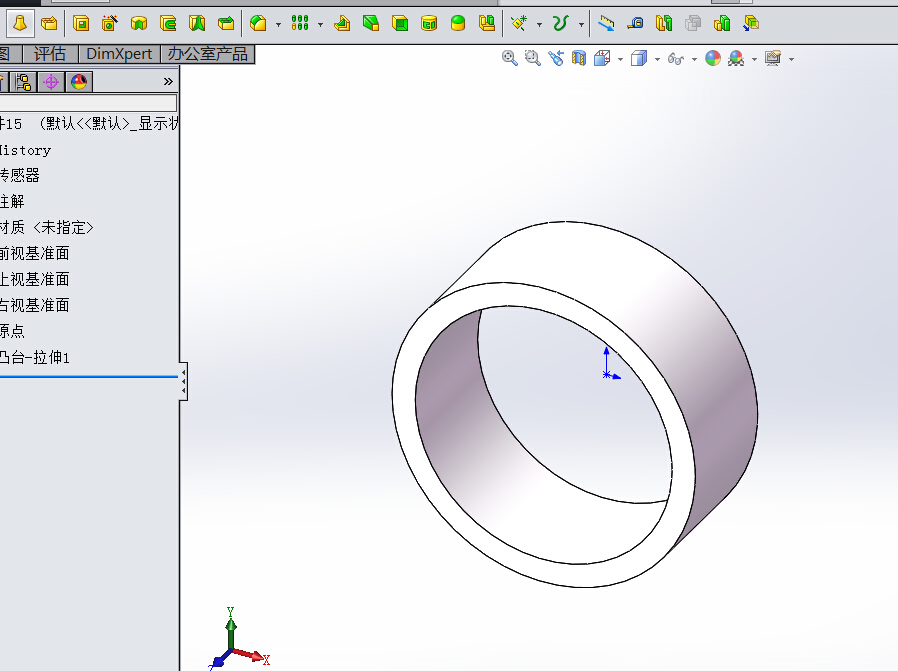Select the Revolved Cut tool
This screenshot has height=671, width=898.
pos(139,23)
